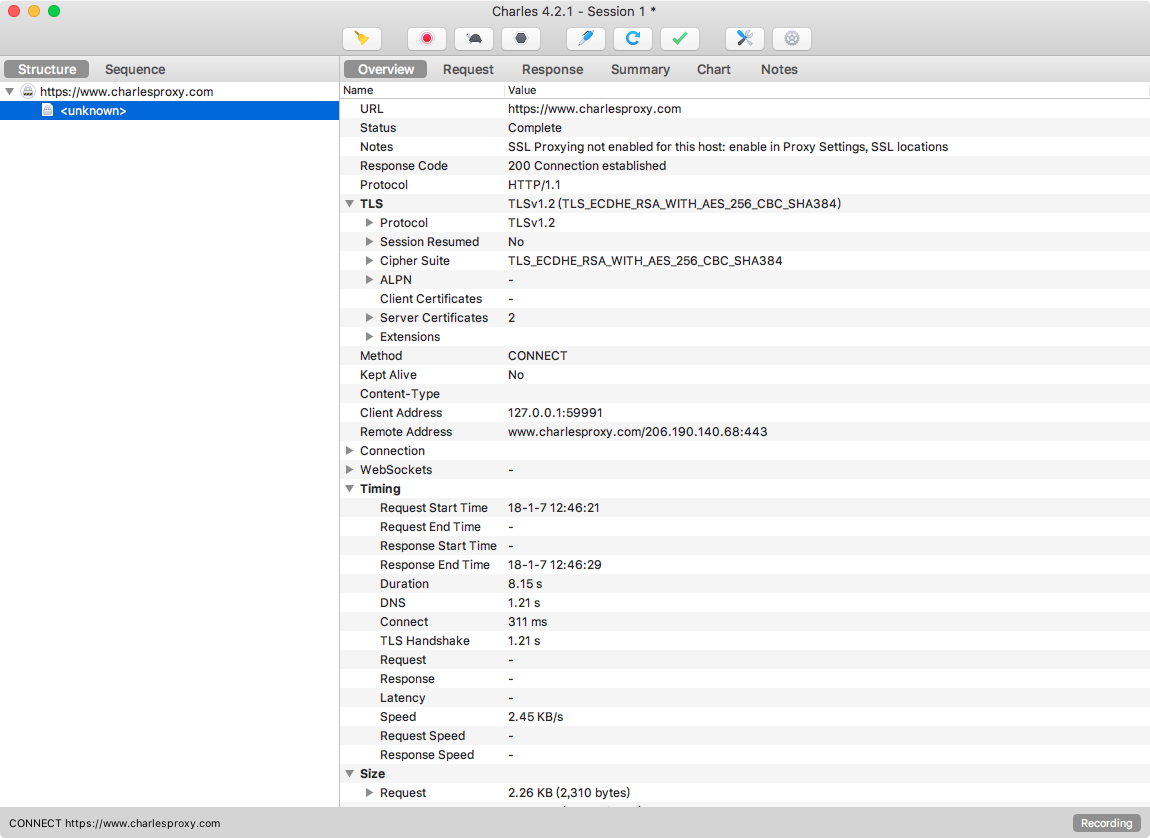Click the status bar CONNECT https://www.charlesproxy.com text
Screen dimensions: 1150x838
[114, 823]
